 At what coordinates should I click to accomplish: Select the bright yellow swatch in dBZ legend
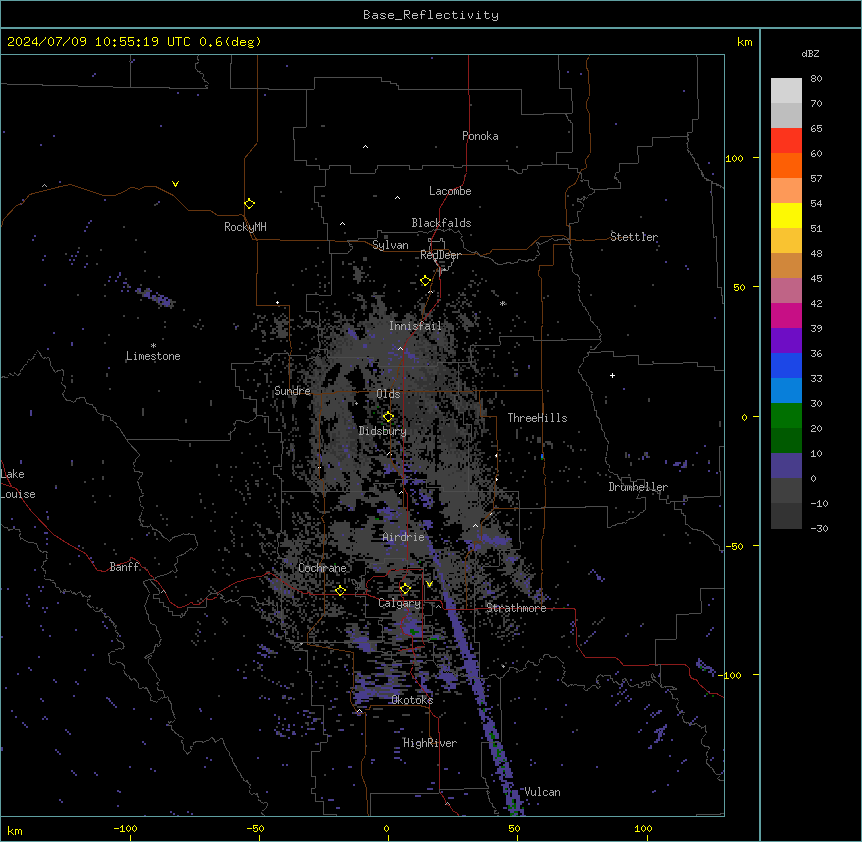[786, 215]
